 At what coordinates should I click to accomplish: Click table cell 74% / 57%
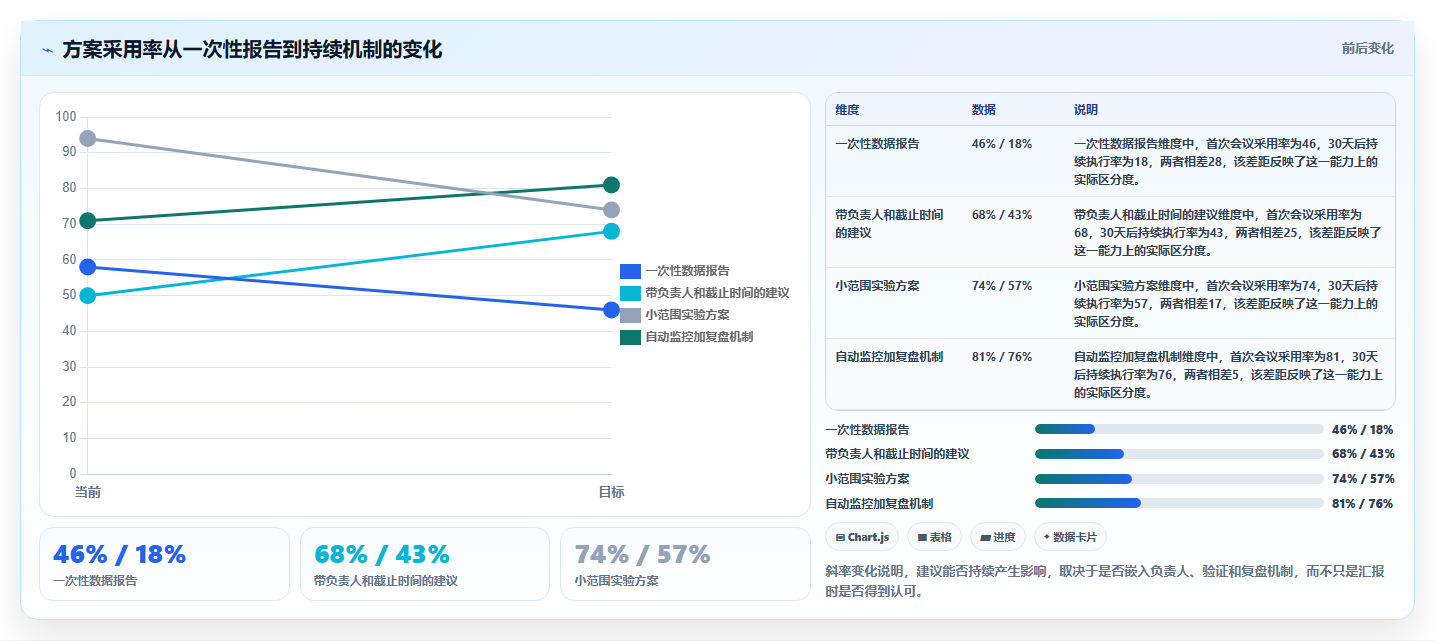click(1002, 286)
